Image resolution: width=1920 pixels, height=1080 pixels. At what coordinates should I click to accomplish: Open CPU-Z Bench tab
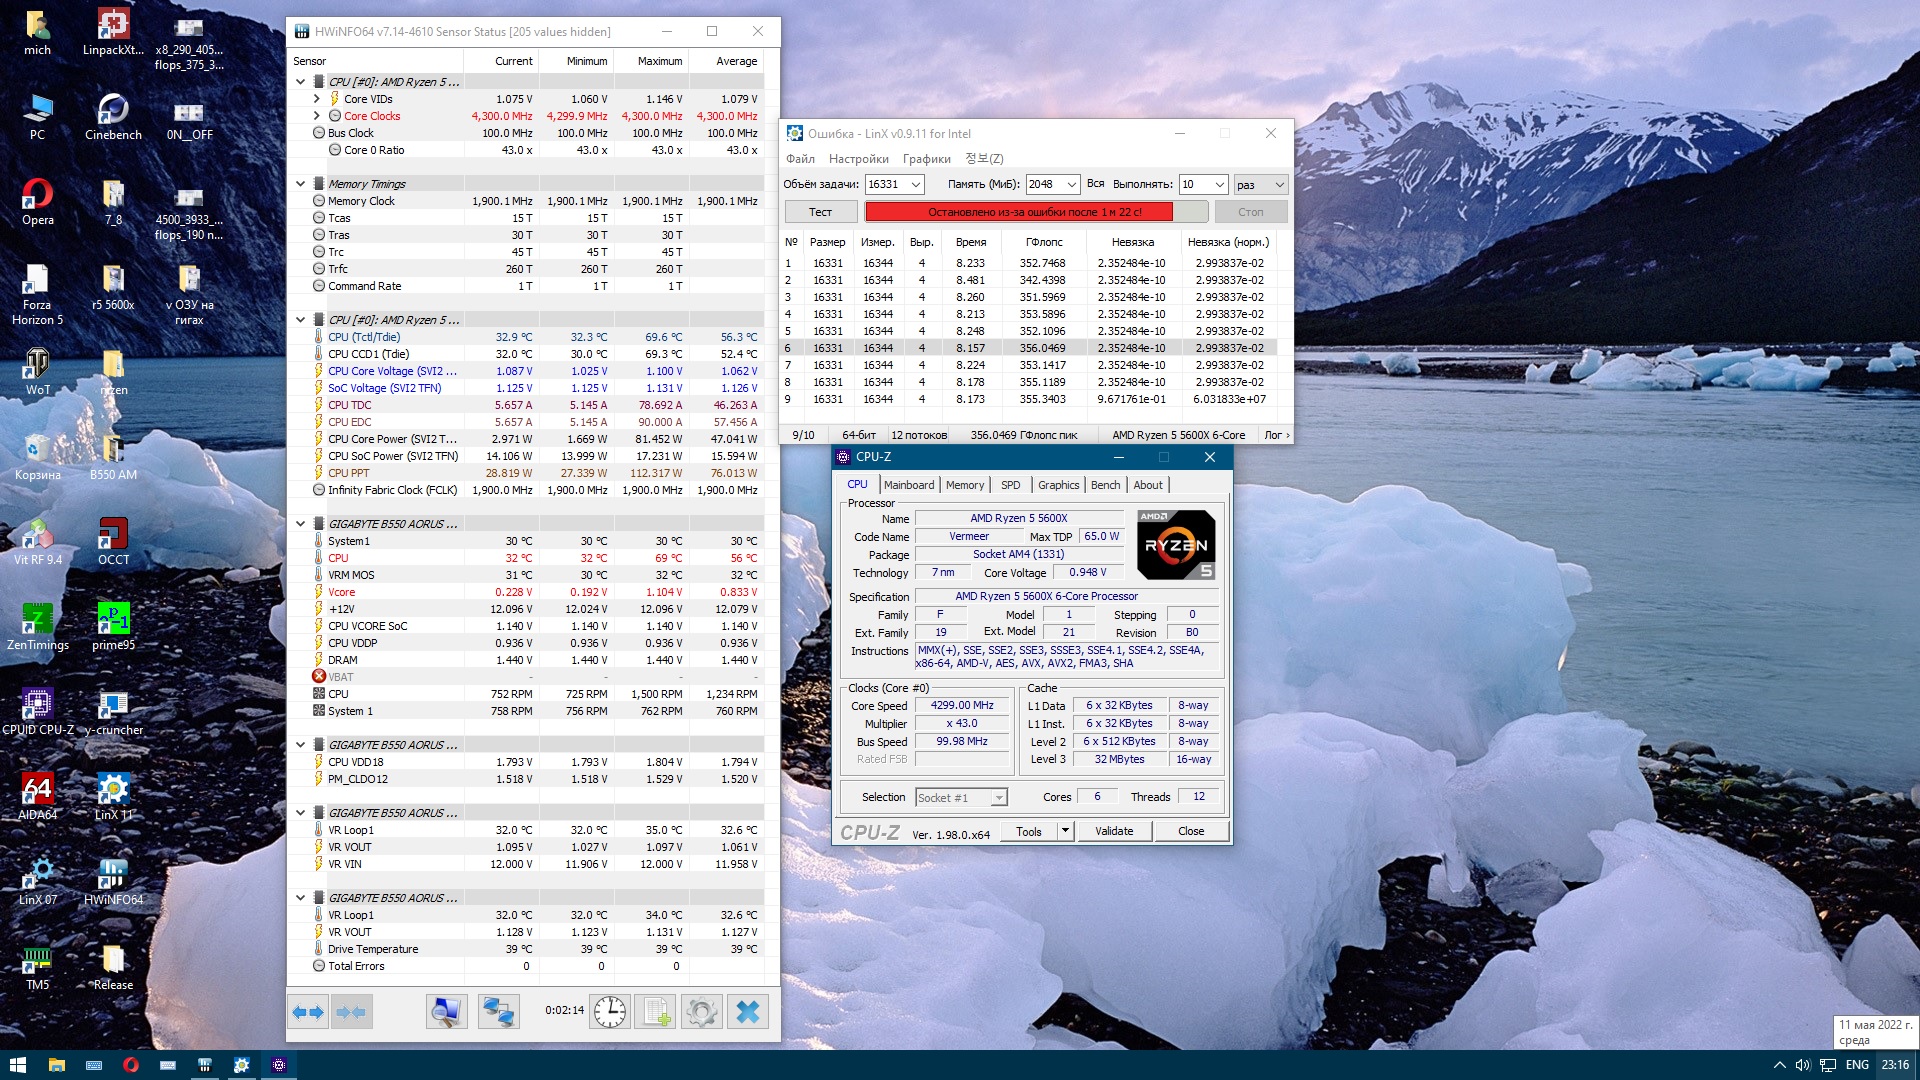point(1105,485)
